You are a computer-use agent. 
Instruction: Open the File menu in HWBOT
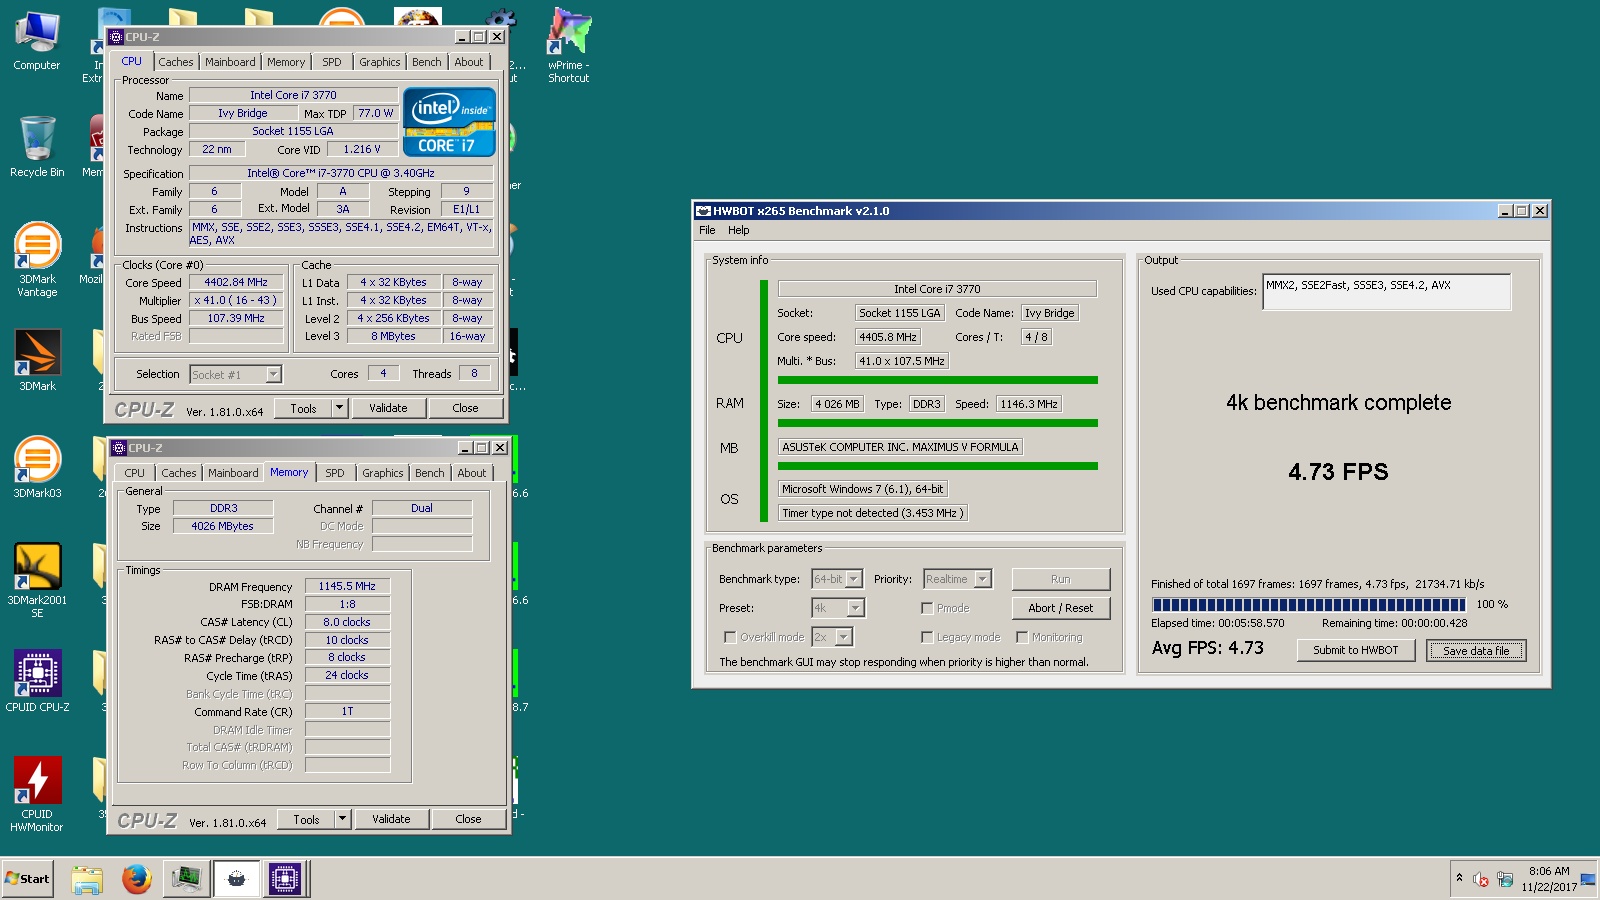click(x=707, y=230)
